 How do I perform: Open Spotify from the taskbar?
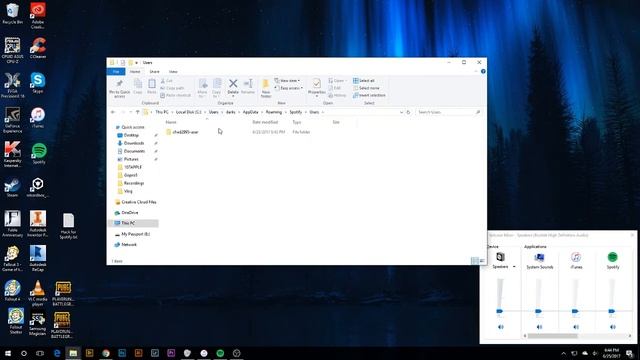(220, 353)
